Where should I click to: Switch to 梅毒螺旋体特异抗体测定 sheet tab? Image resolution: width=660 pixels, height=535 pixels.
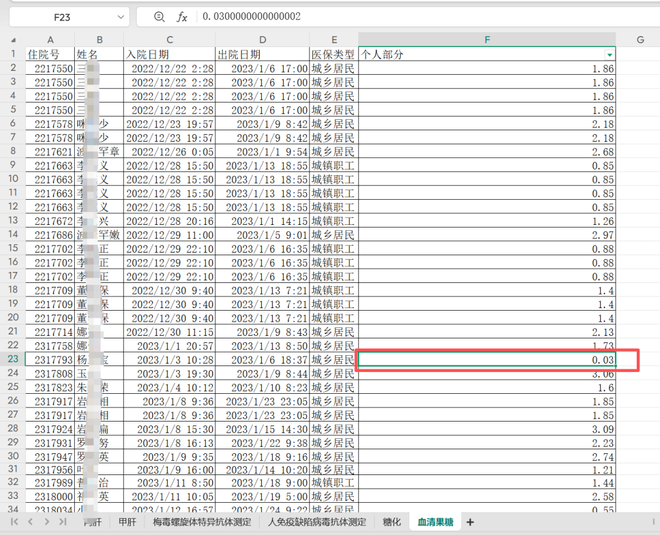(201, 522)
